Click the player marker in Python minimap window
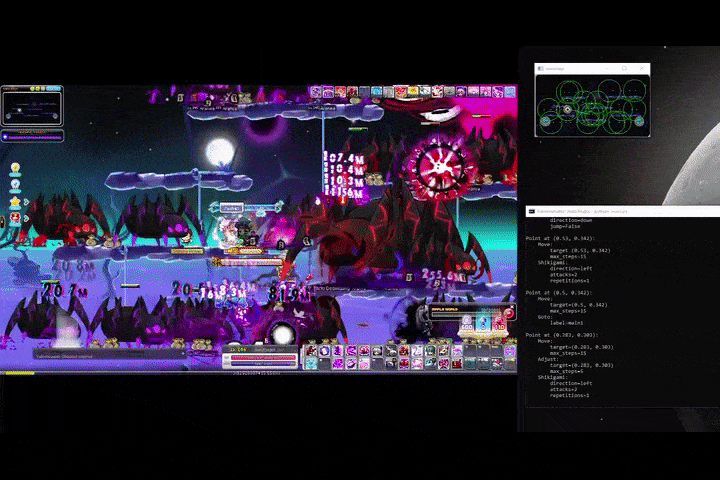The width and height of the screenshot is (720, 480). coord(568,109)
